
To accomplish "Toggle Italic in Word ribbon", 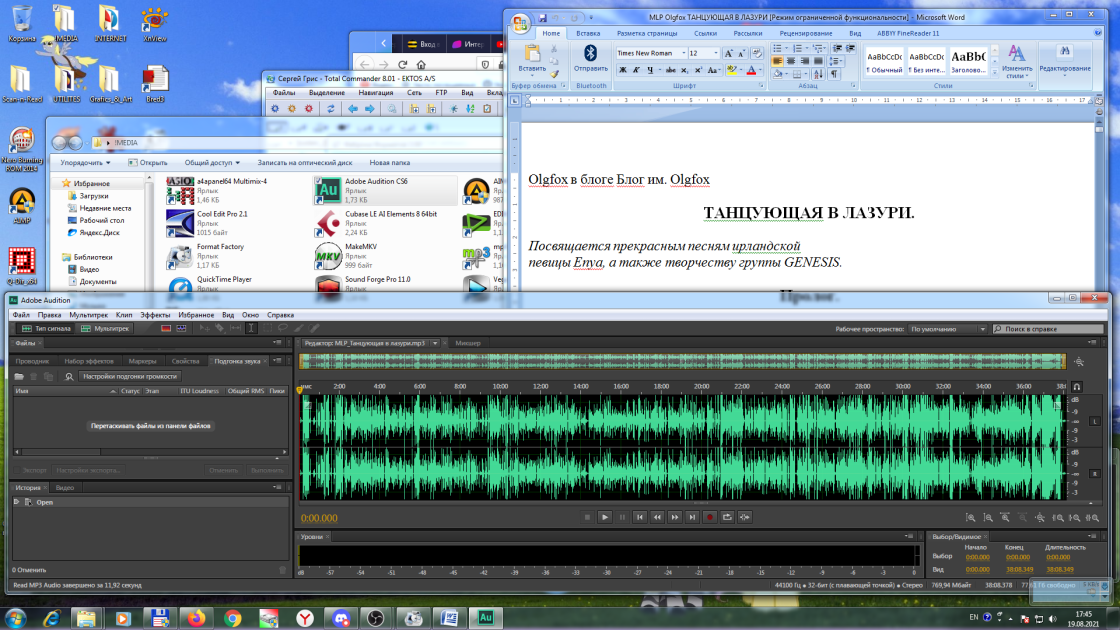I will (x=636, y=70).
